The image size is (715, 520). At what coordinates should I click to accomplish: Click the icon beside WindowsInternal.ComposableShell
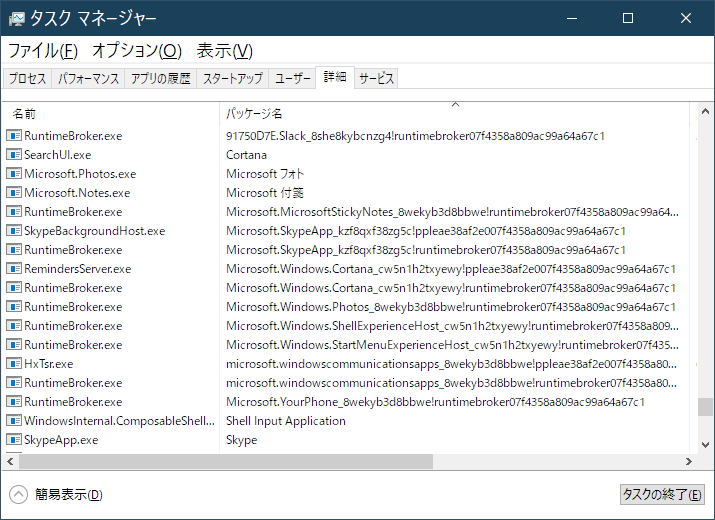coord(14,421)
